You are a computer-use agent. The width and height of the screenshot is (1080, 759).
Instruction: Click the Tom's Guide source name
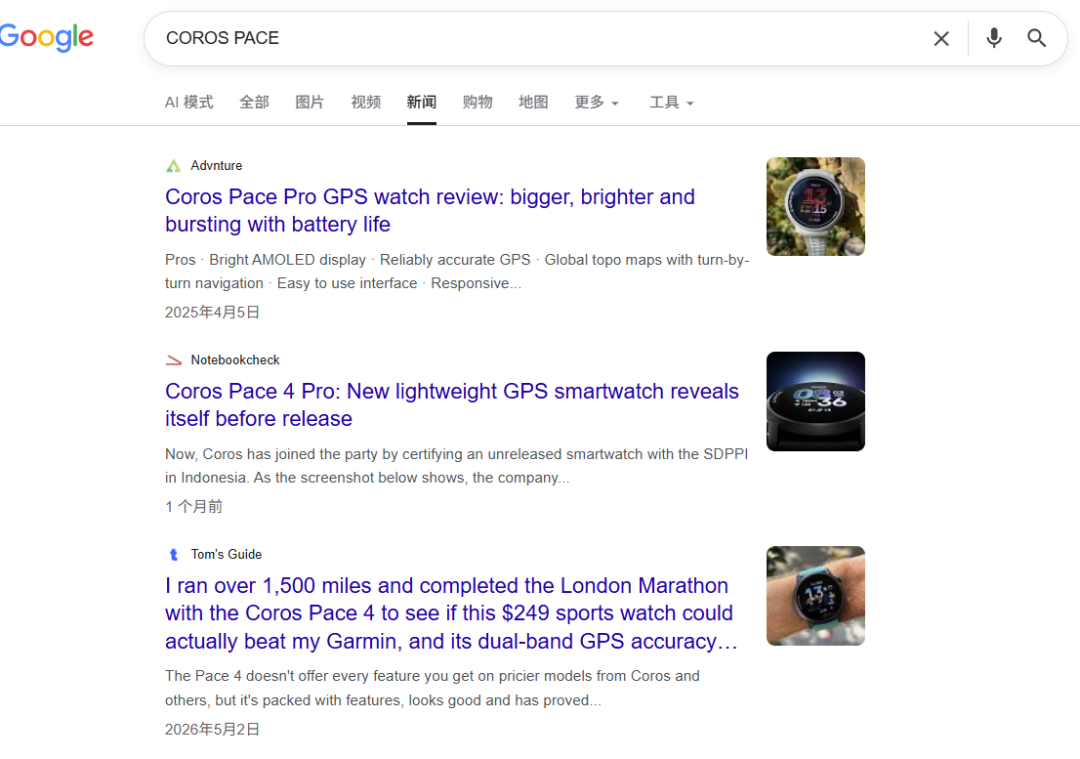coord(226,554)
